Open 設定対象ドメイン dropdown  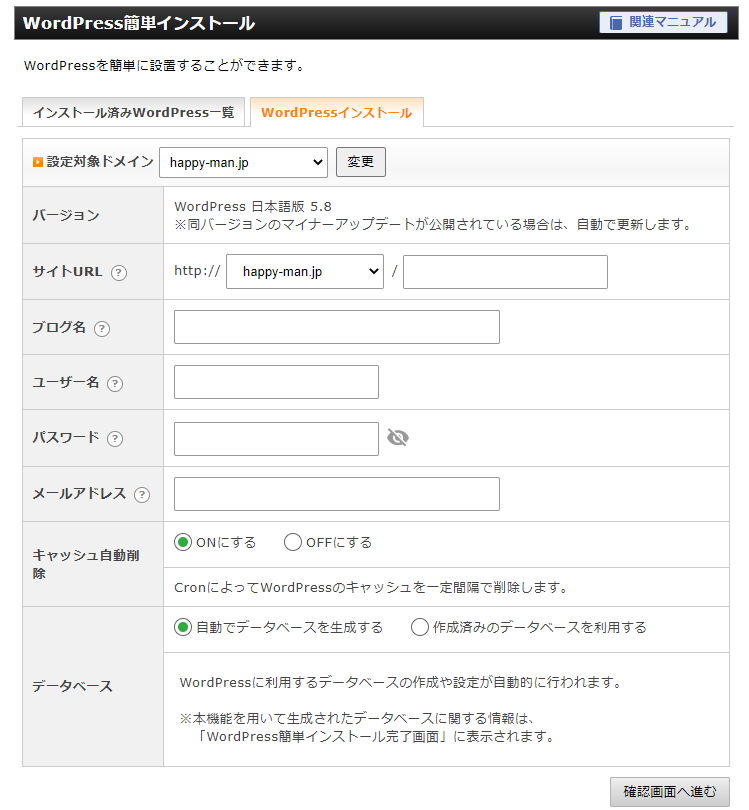click(x=243, y=163)
